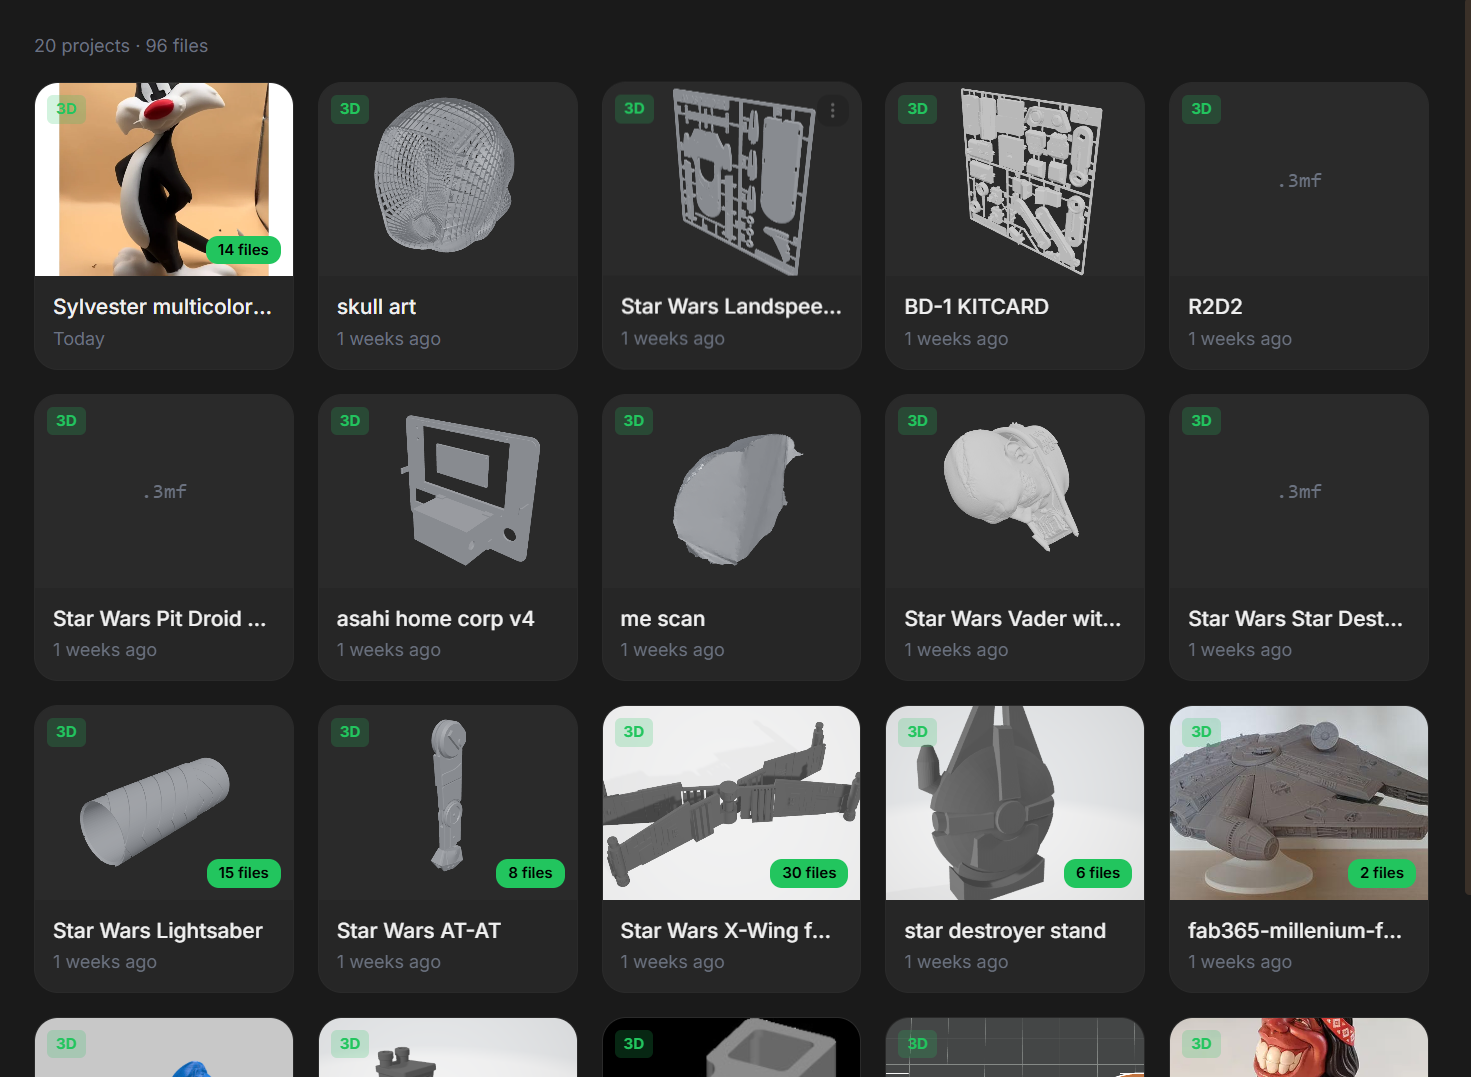Click the 30 files badge on Star Wars X-Wing
This screenshot has height=1077, width=1471.
(x=809, y=873)
